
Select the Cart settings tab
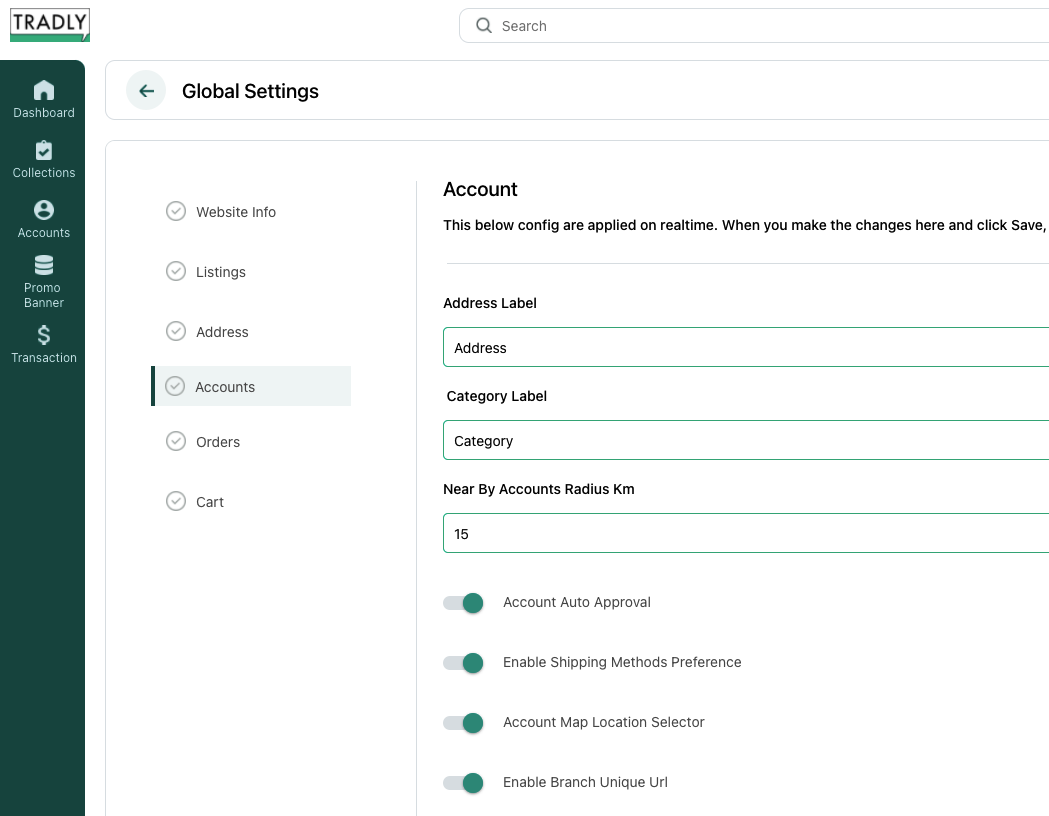(210, 502)
